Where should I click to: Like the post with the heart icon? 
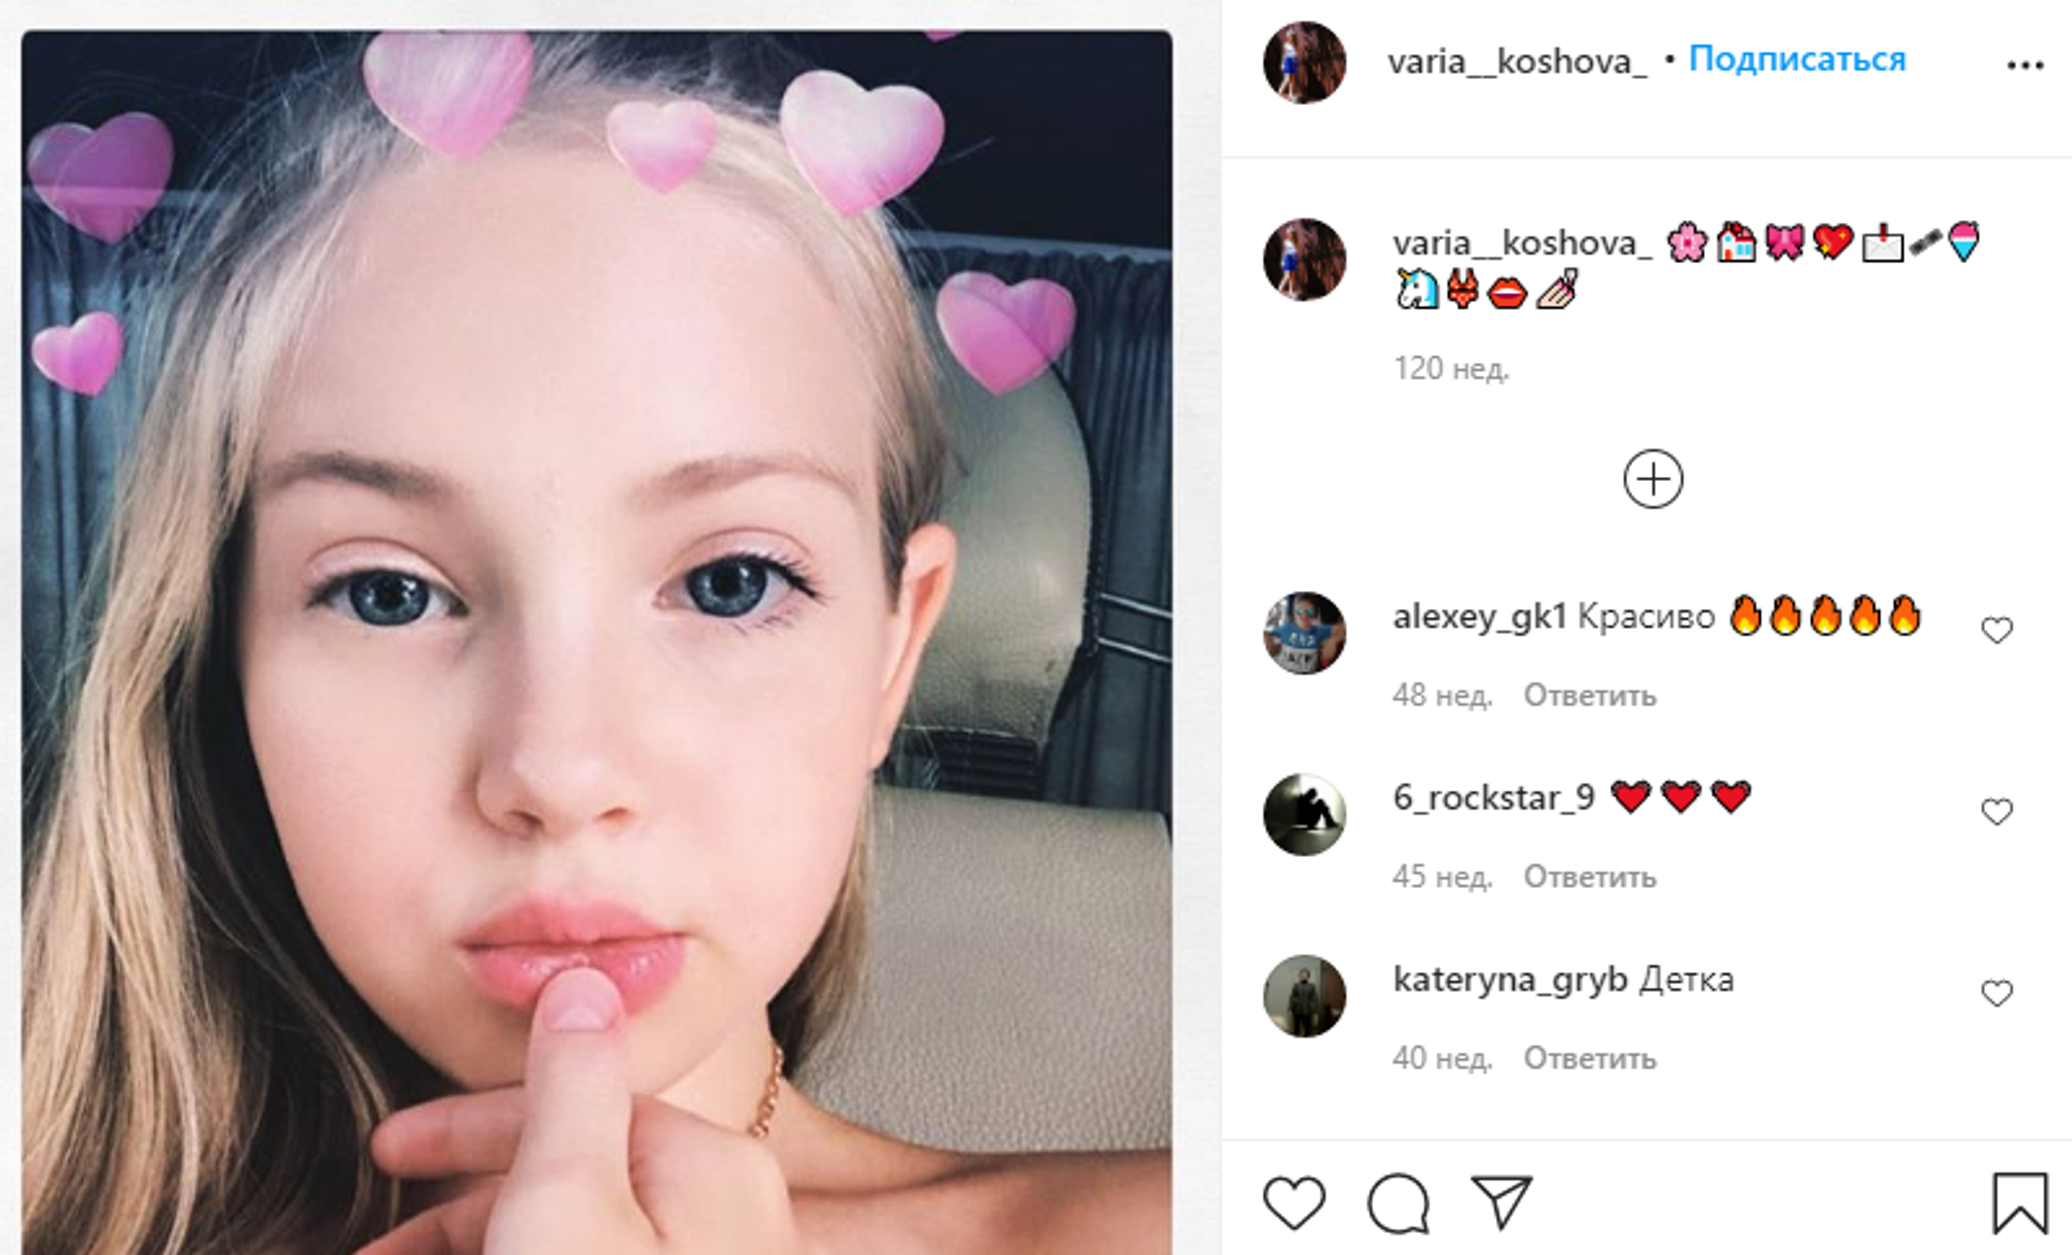point(1294,1202)
